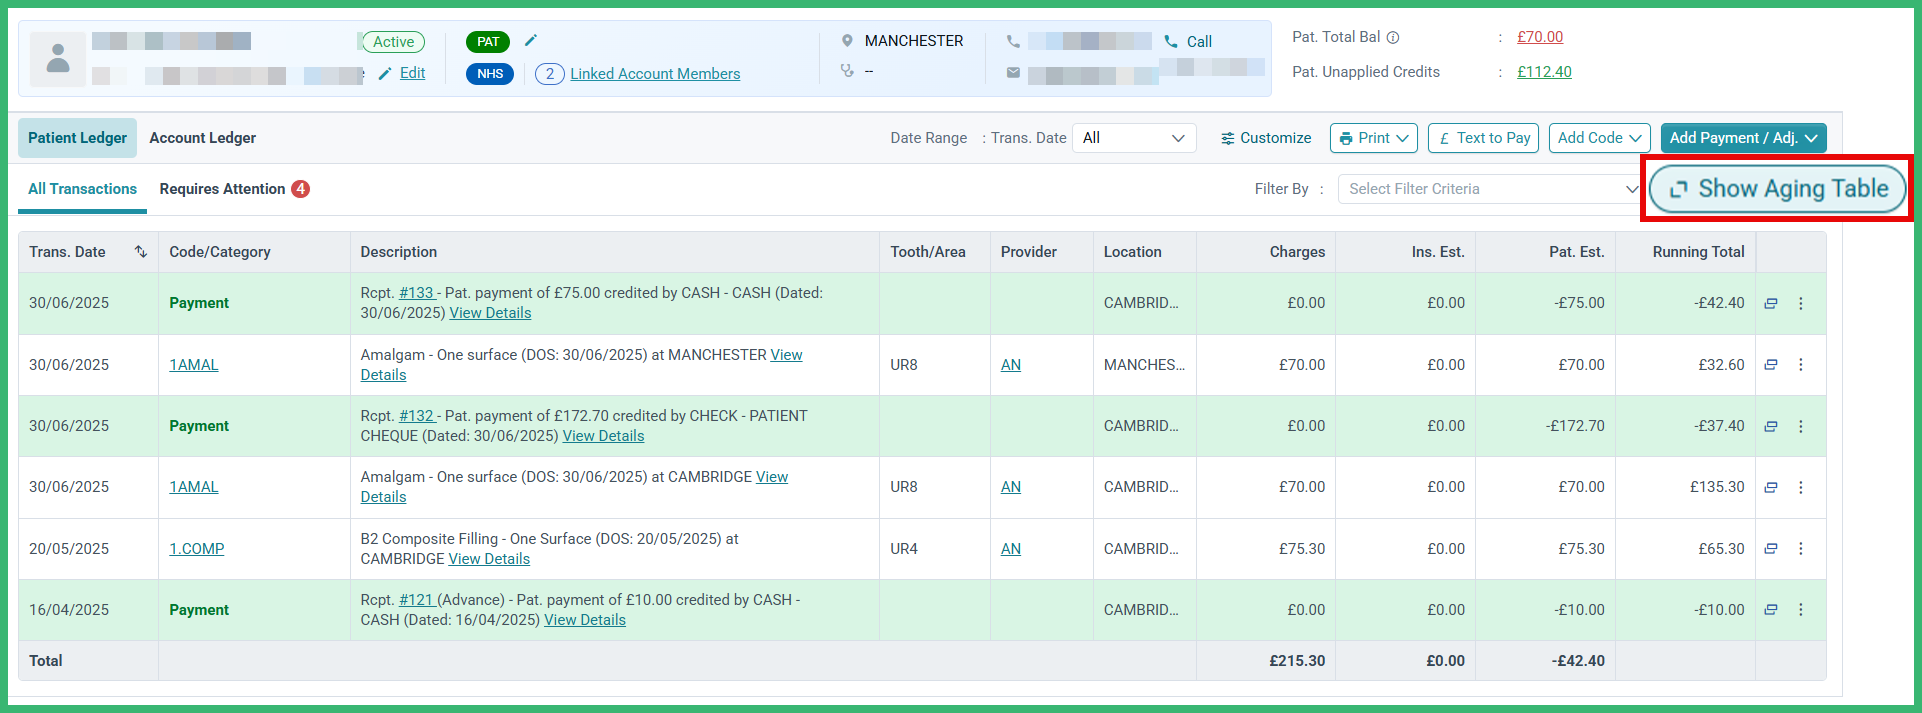Select the All Transactions tab
Screen dimensions: 1922x713
click(82, 189)
